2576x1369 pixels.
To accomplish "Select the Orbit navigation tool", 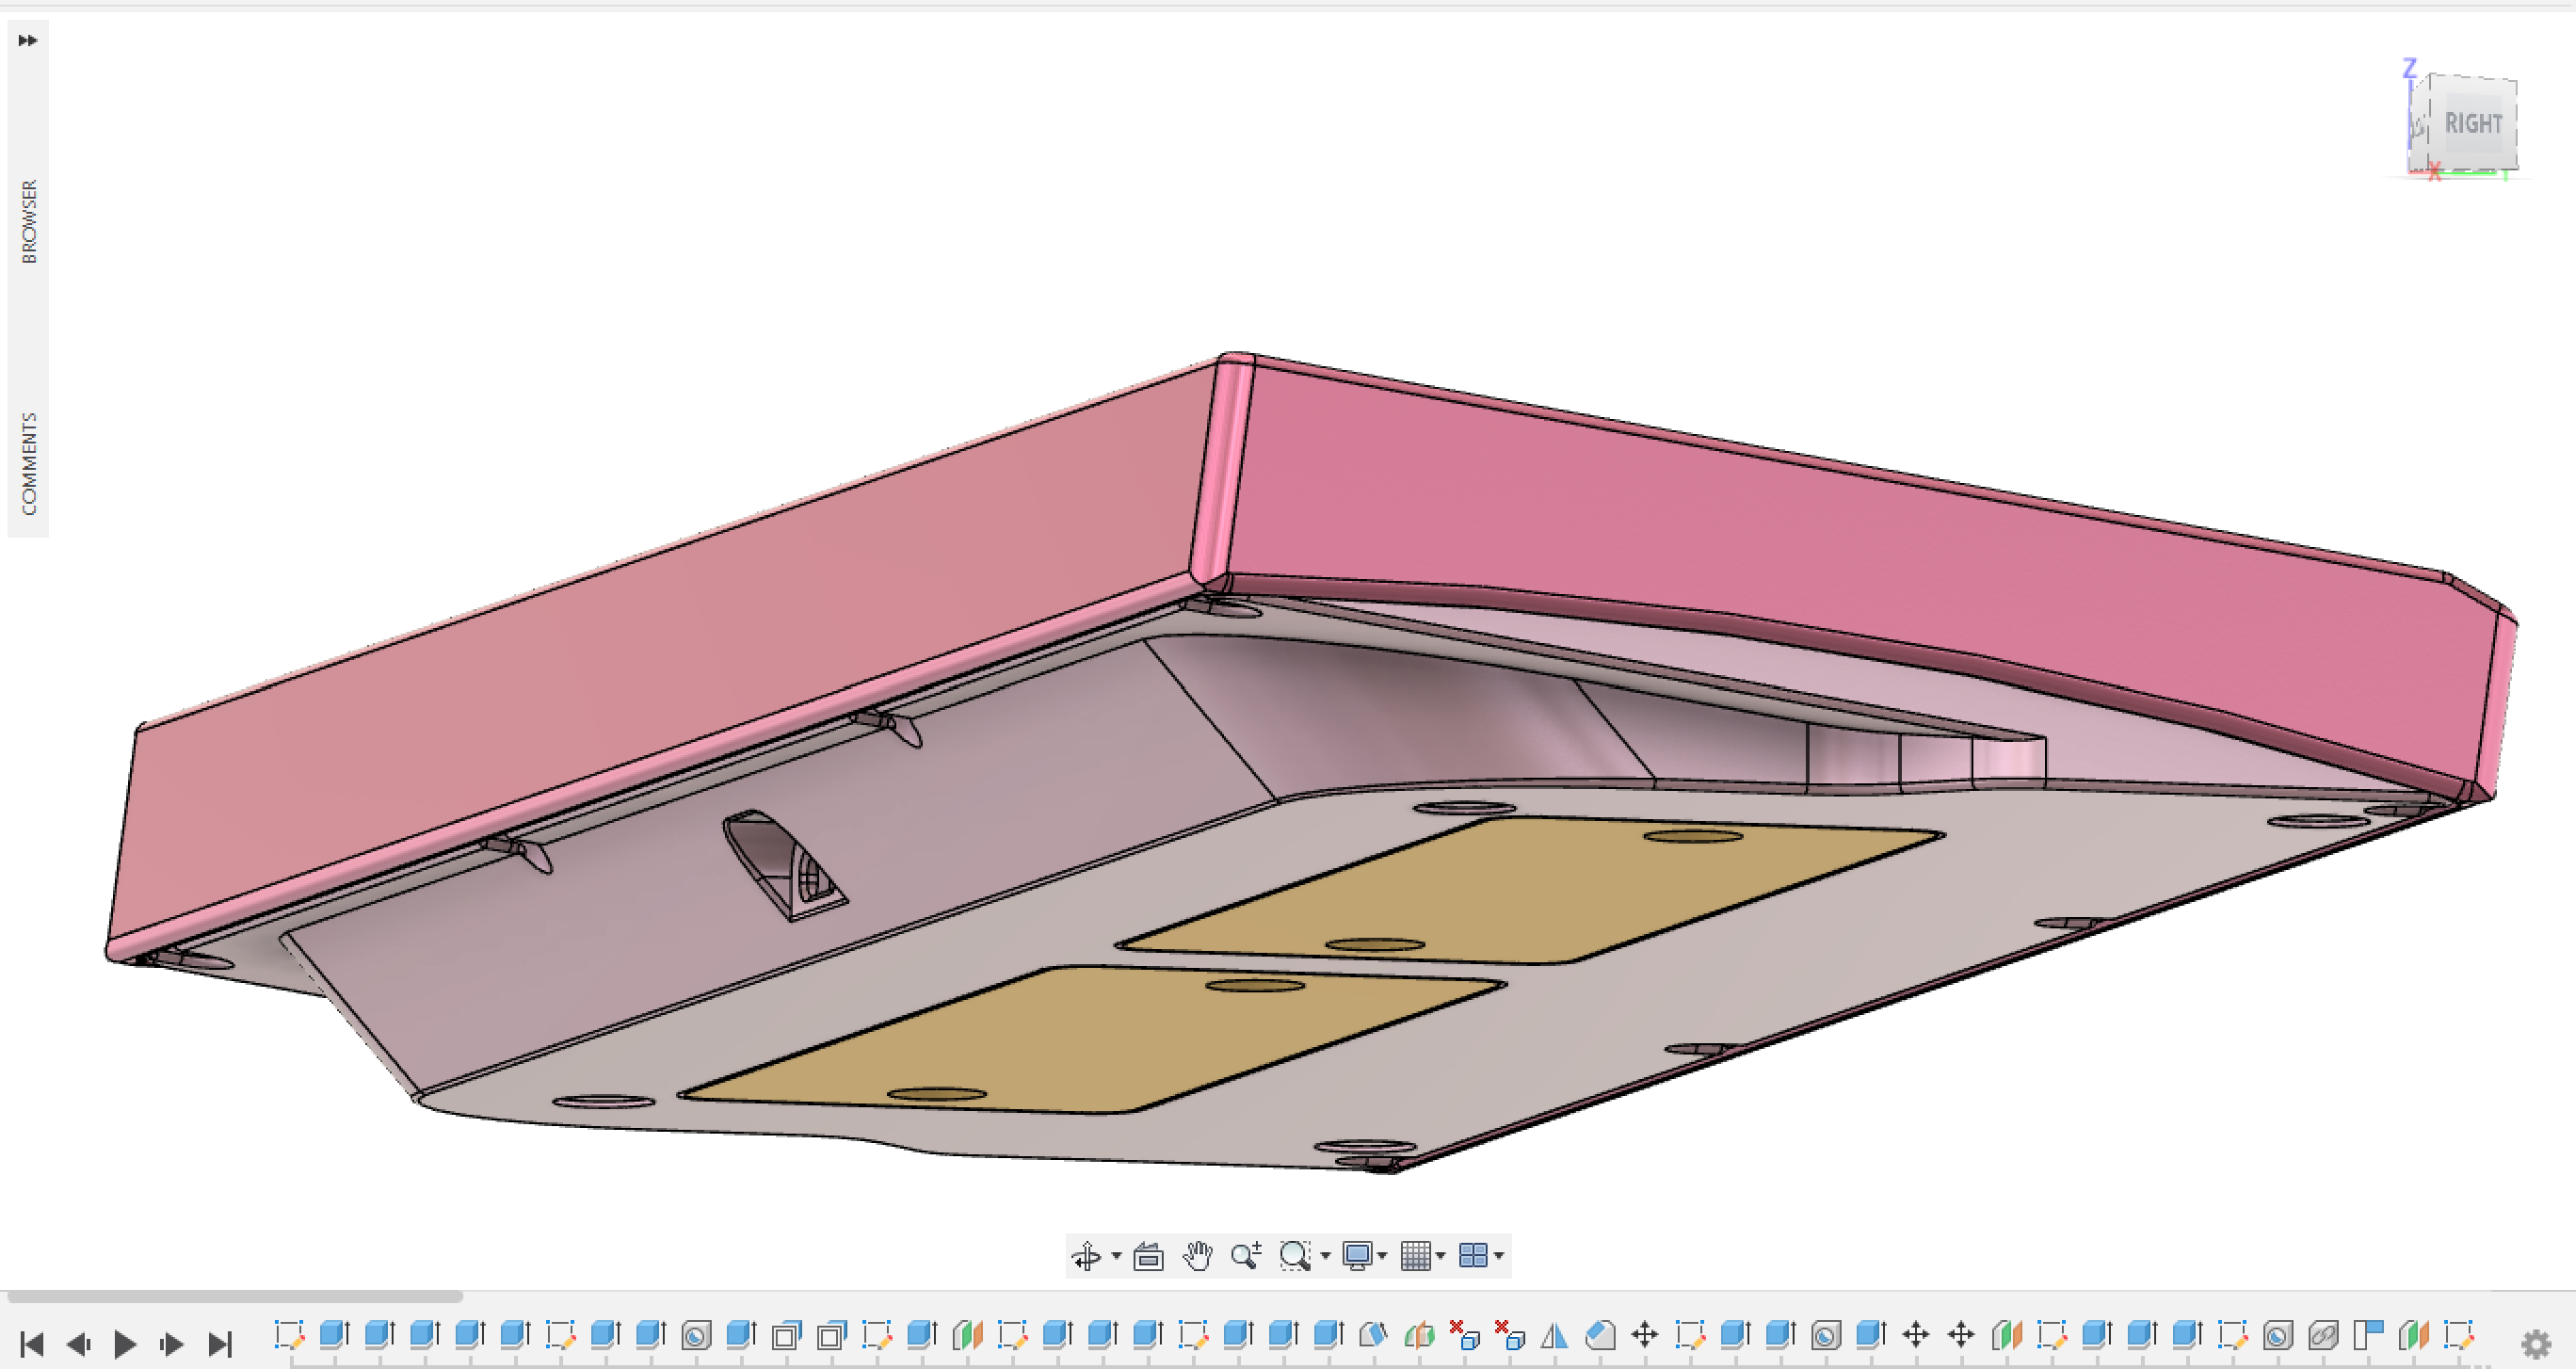I will 1086,1255.
